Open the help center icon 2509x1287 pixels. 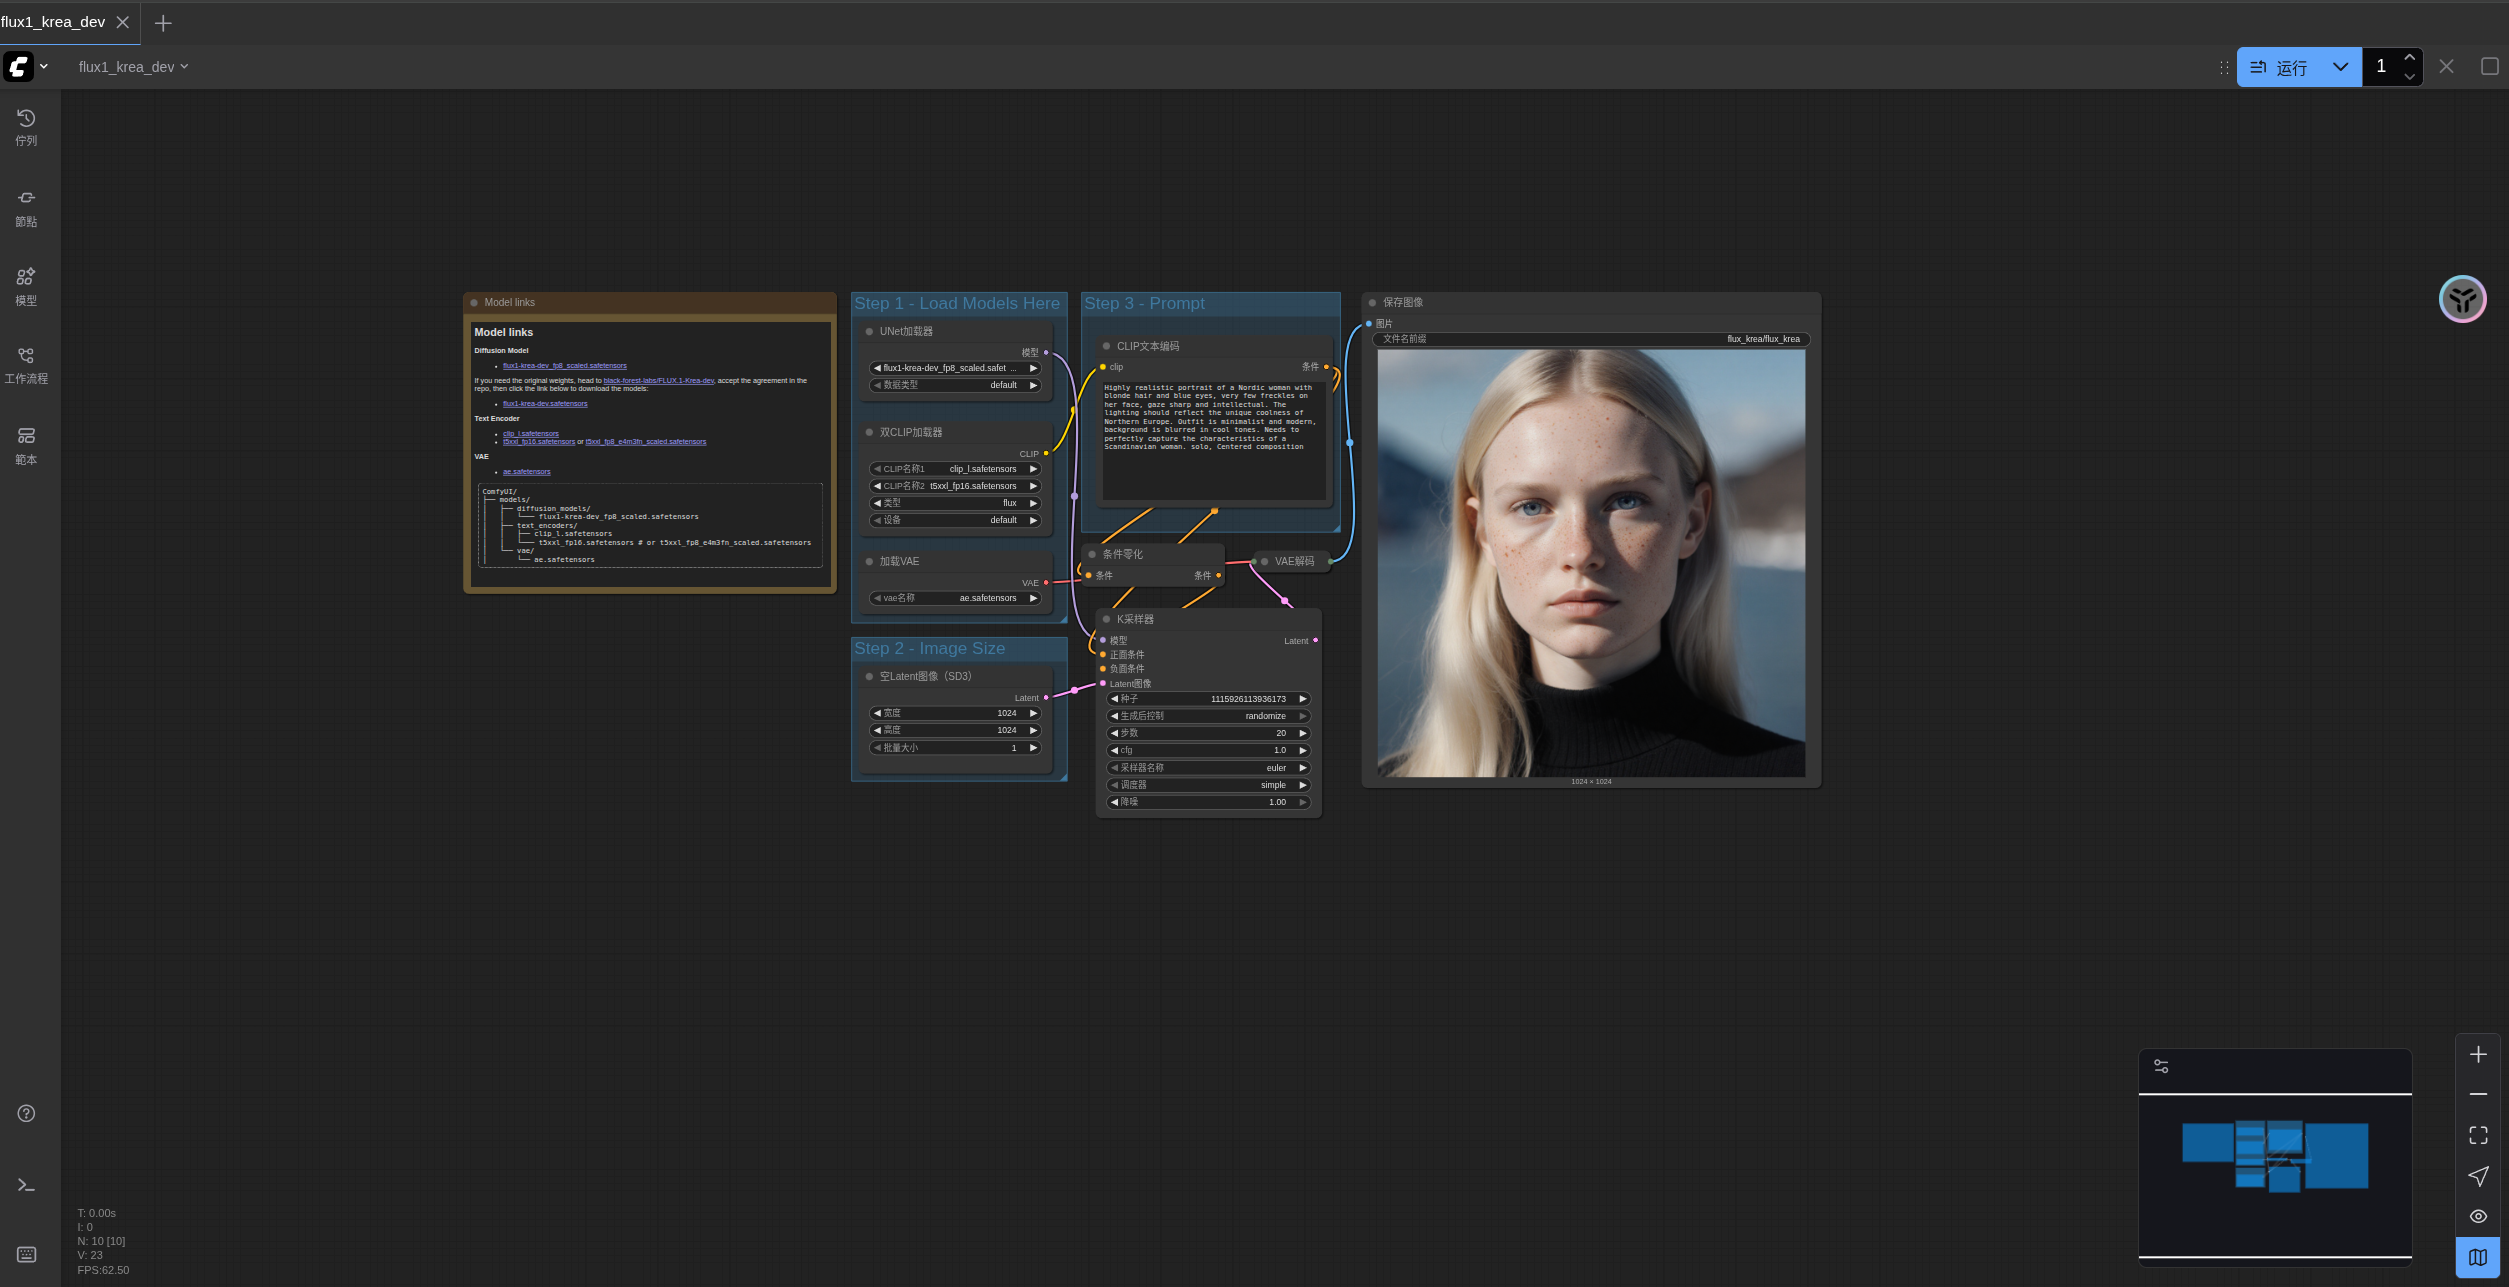click(26, 1113)
